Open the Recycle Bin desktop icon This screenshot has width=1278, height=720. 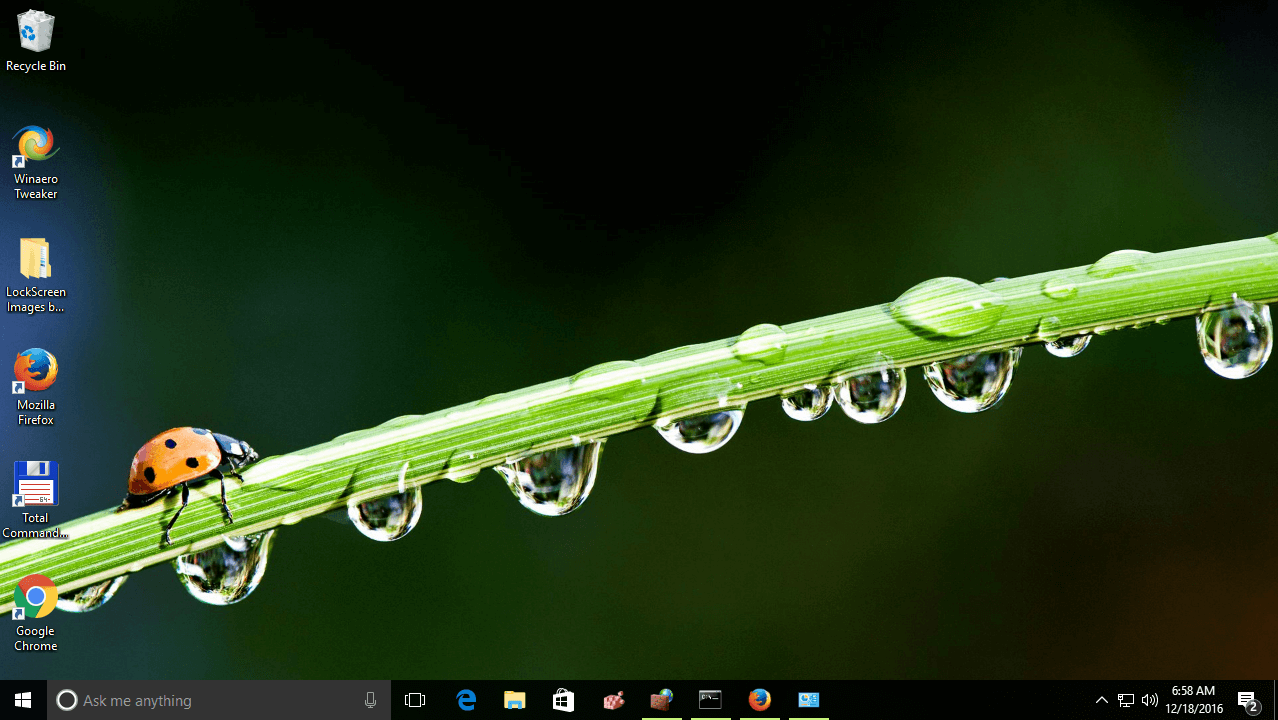tap(35, 40)
